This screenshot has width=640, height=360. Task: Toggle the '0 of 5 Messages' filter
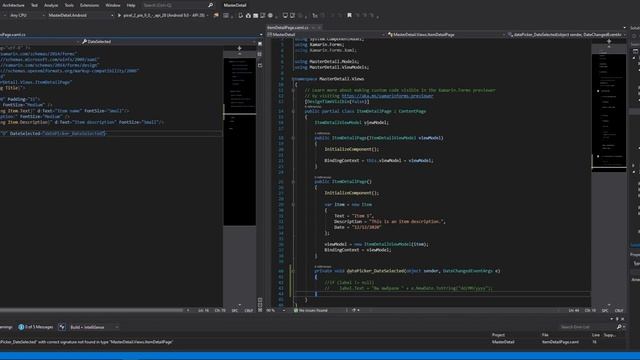pos(36,327)
